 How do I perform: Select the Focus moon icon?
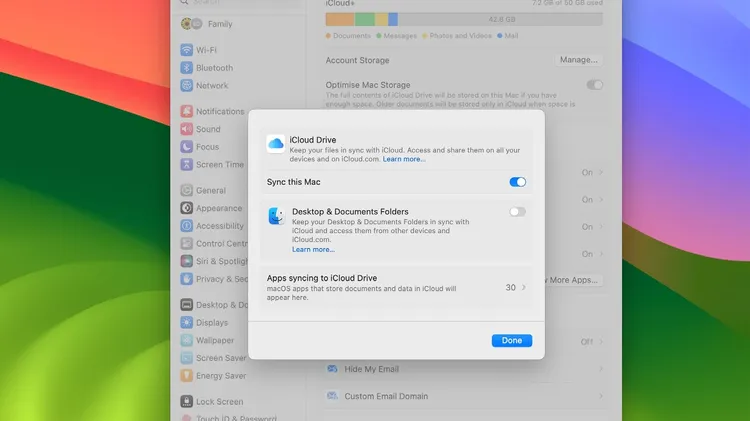click(x=187, y=146)
